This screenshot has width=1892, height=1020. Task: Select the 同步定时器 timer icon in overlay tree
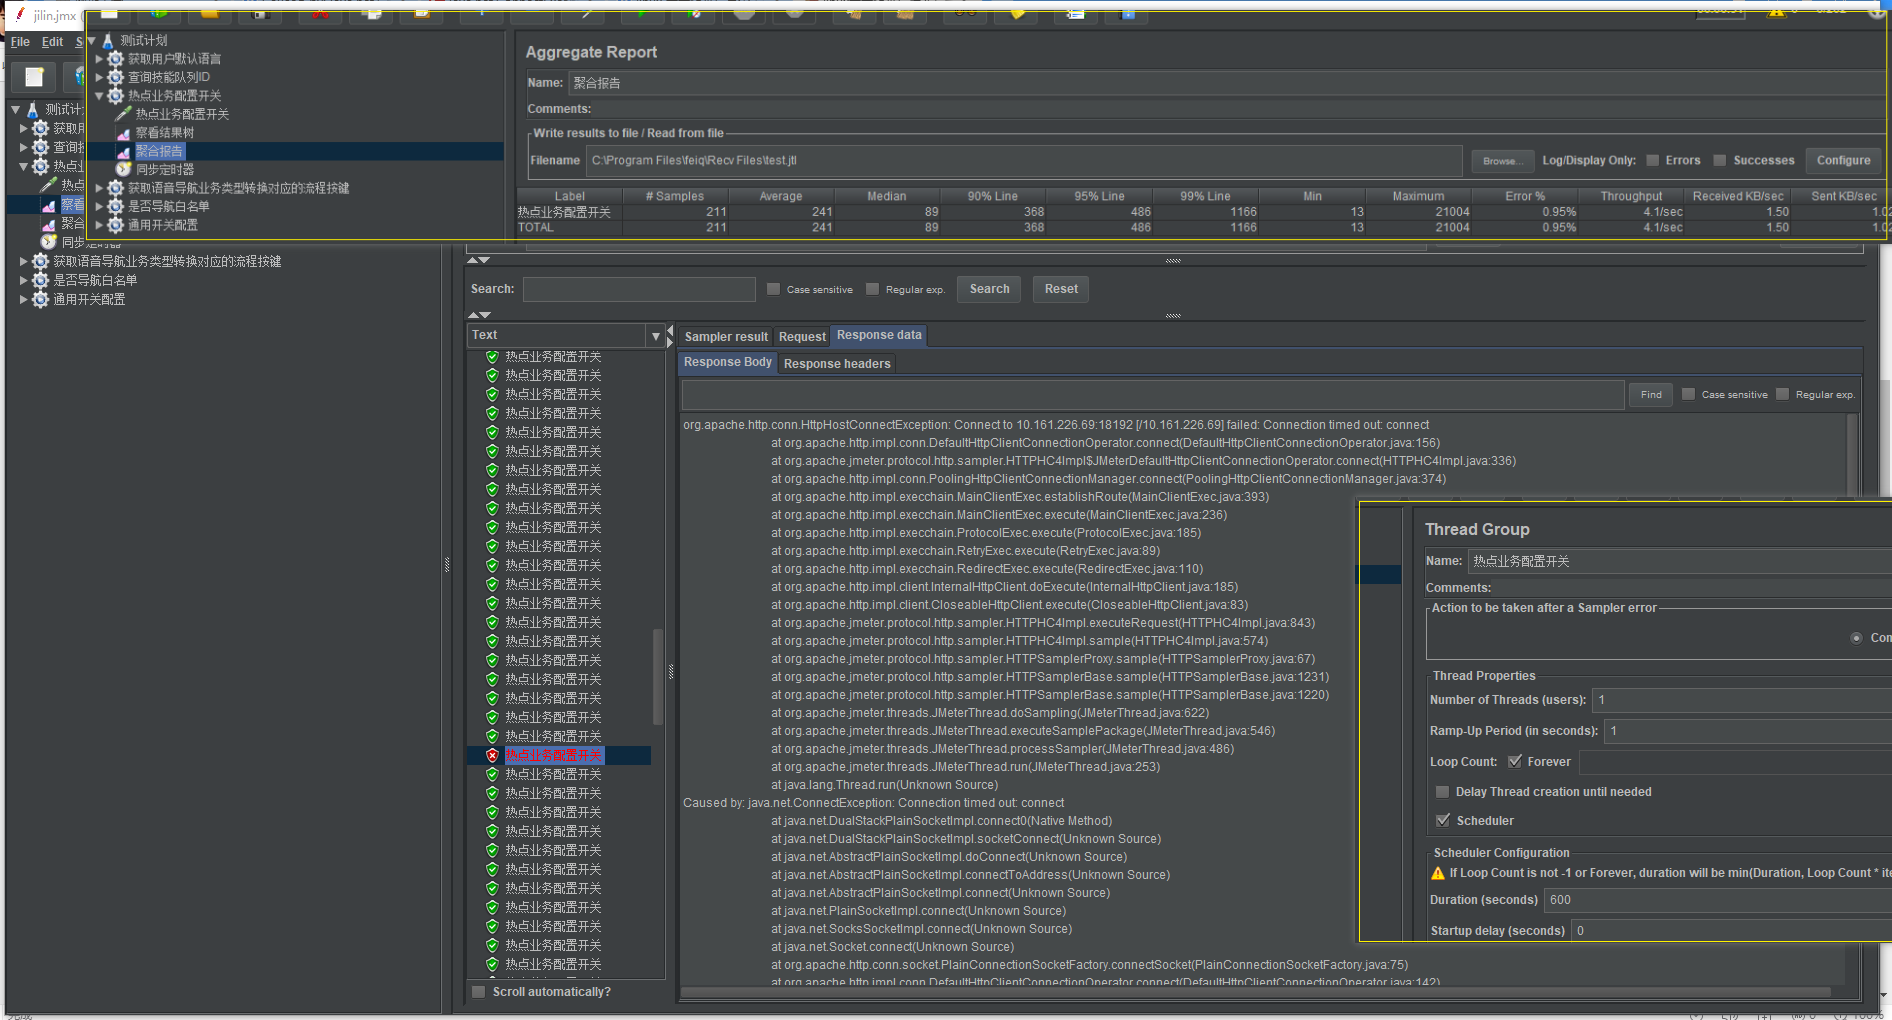coord(124,169)
